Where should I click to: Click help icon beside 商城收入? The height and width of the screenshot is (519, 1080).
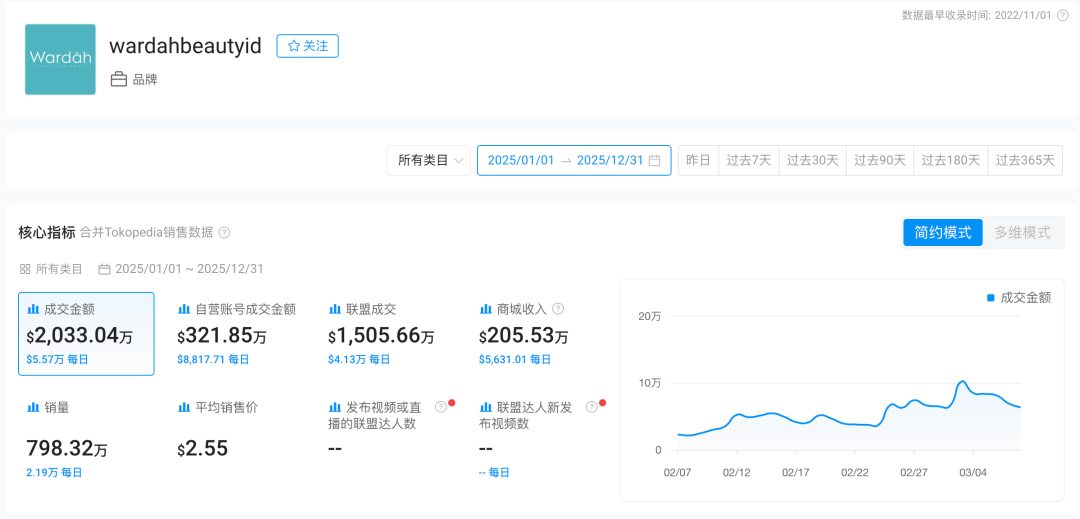tap(558, 309)
